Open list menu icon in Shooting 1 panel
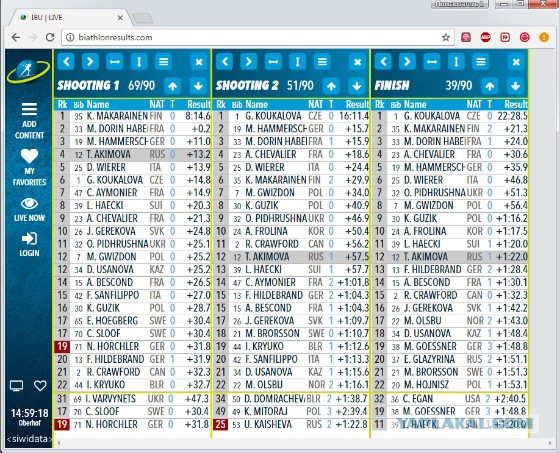 tap(163, 62)
